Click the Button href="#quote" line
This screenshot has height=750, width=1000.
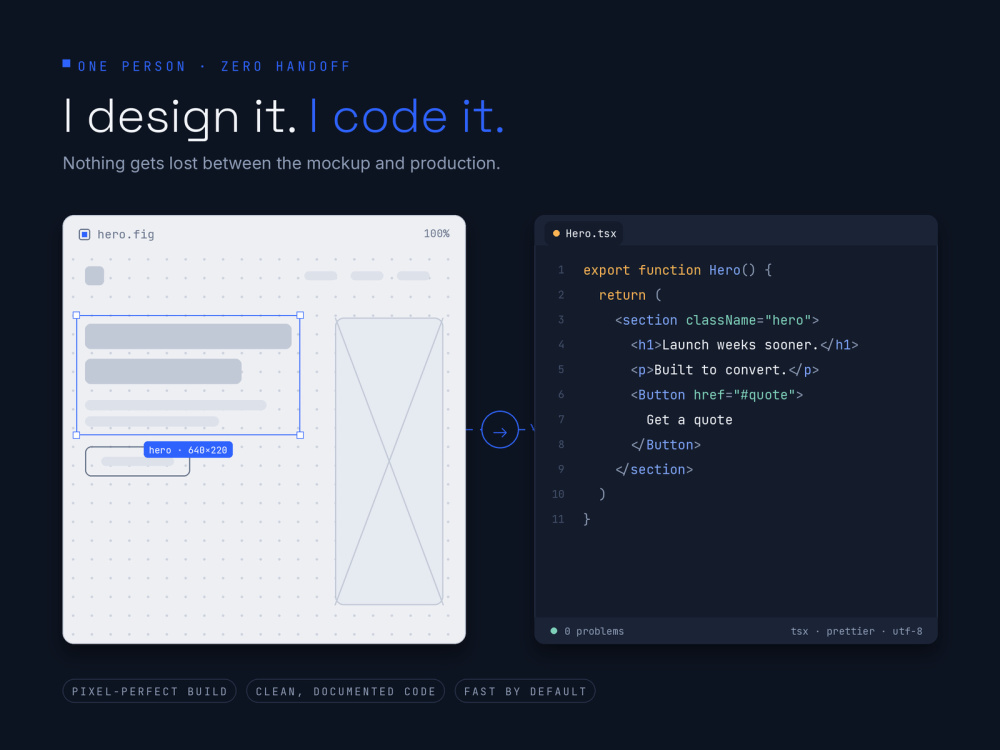[x=717, y=395]
